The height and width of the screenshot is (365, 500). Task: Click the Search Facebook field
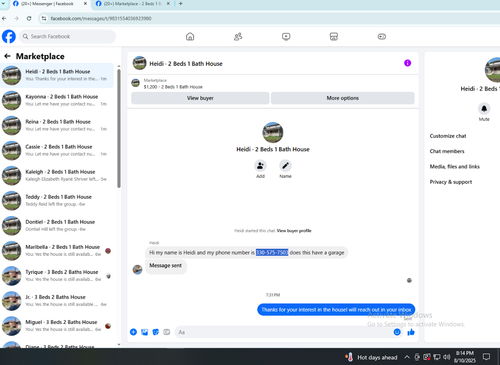(x=67, y=36)
